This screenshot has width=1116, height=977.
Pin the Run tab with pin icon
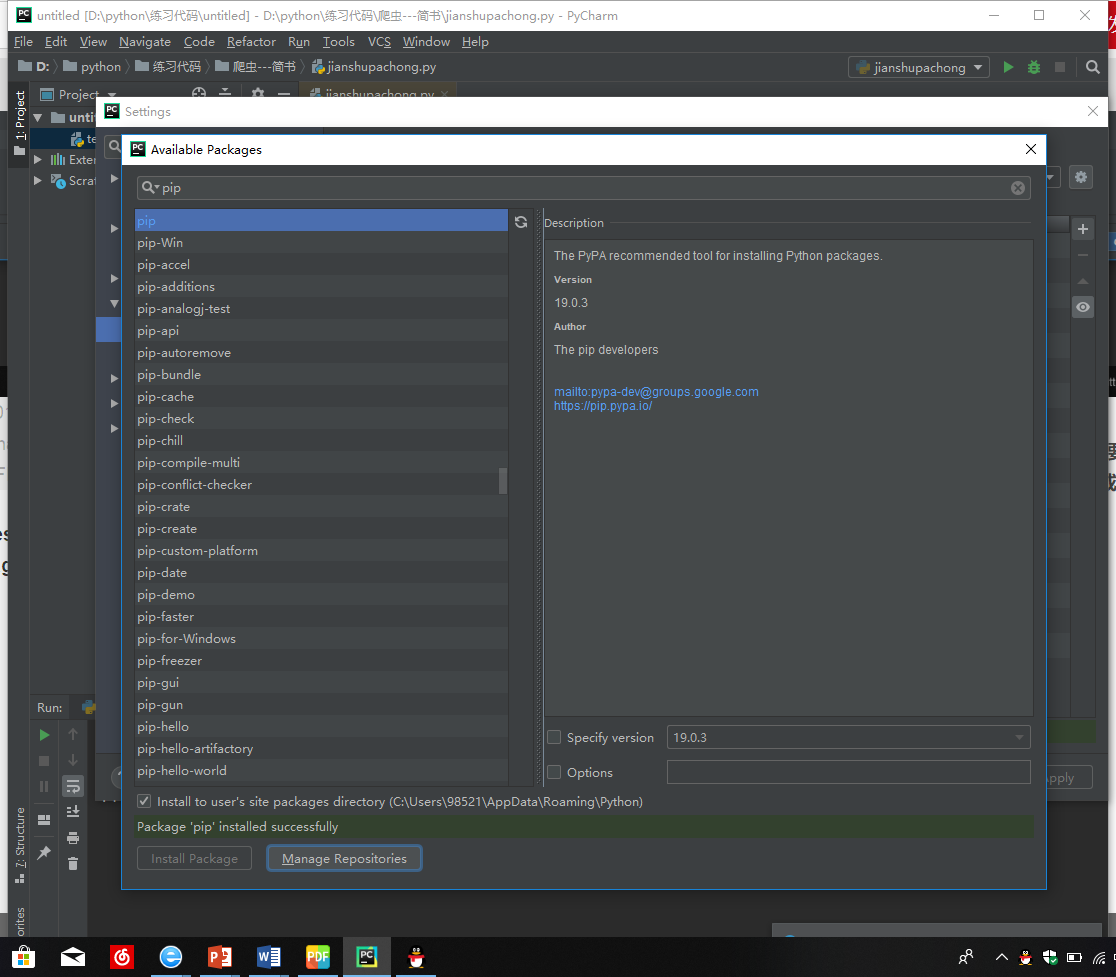point(44,852)
